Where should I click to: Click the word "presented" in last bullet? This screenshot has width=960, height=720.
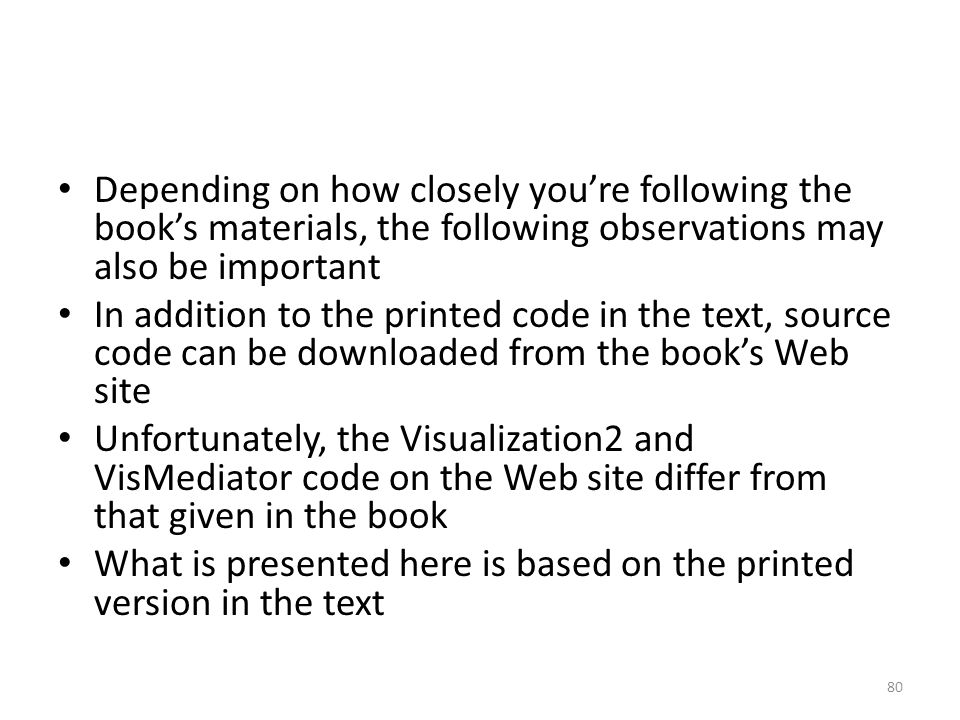308,565
